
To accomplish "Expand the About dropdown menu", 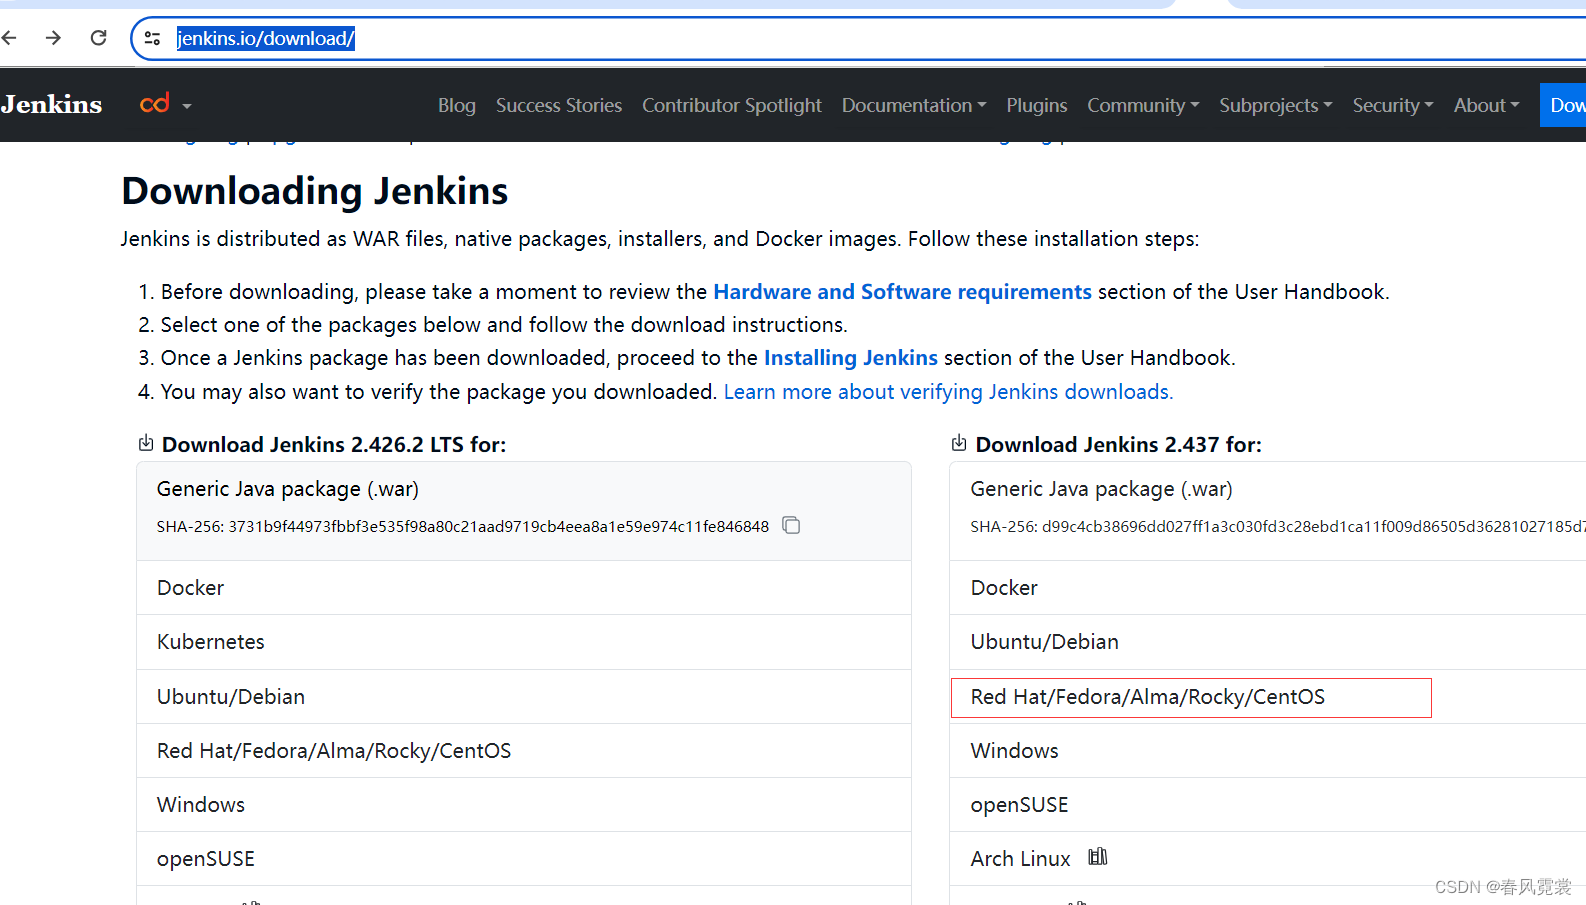I will click(1487, 105).
